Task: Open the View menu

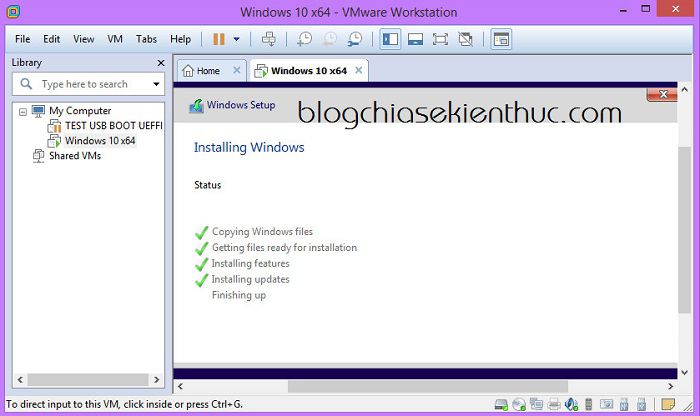Action: [x=83, y=39]
